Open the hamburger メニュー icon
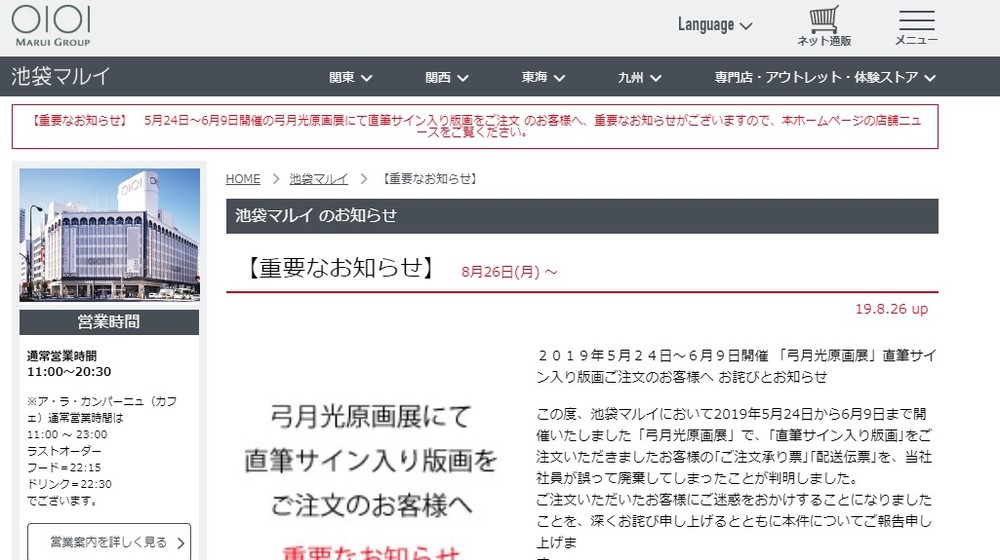Image resolution: width=1000 pixels, height=560 pixels. click(916, 27)
